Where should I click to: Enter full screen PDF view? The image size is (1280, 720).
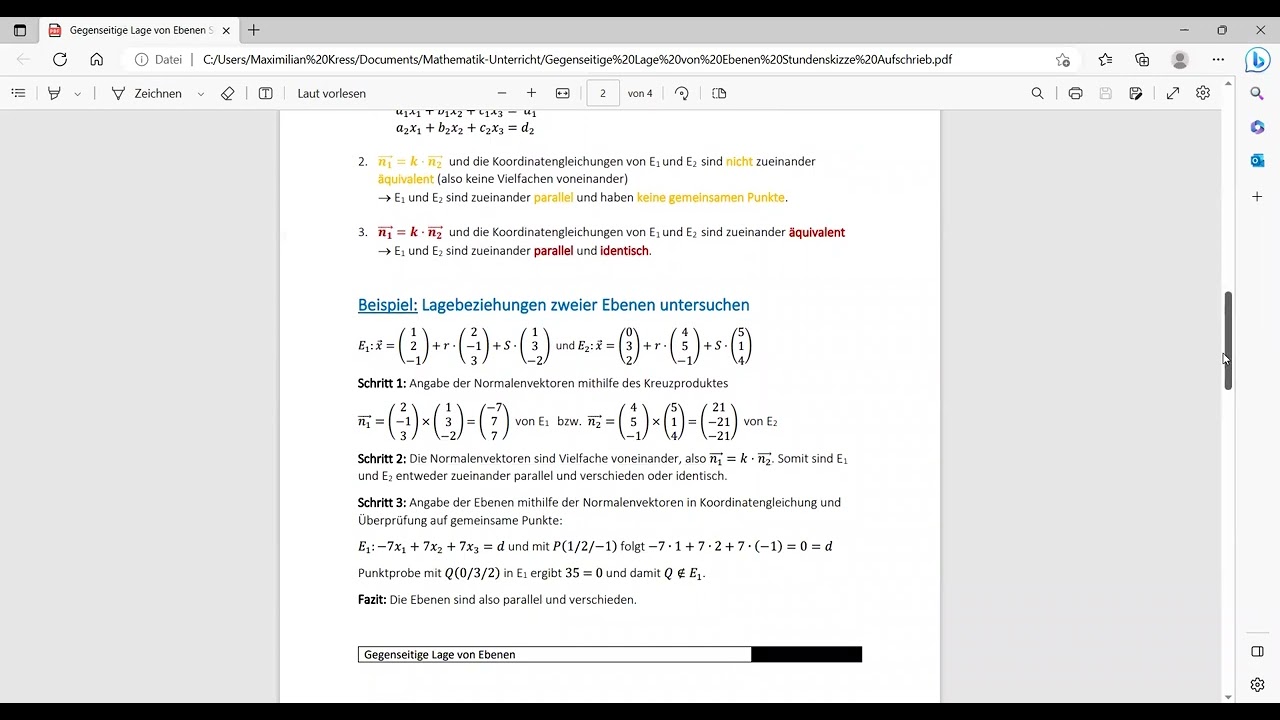pyautogui.click(x=1173, y=93)
